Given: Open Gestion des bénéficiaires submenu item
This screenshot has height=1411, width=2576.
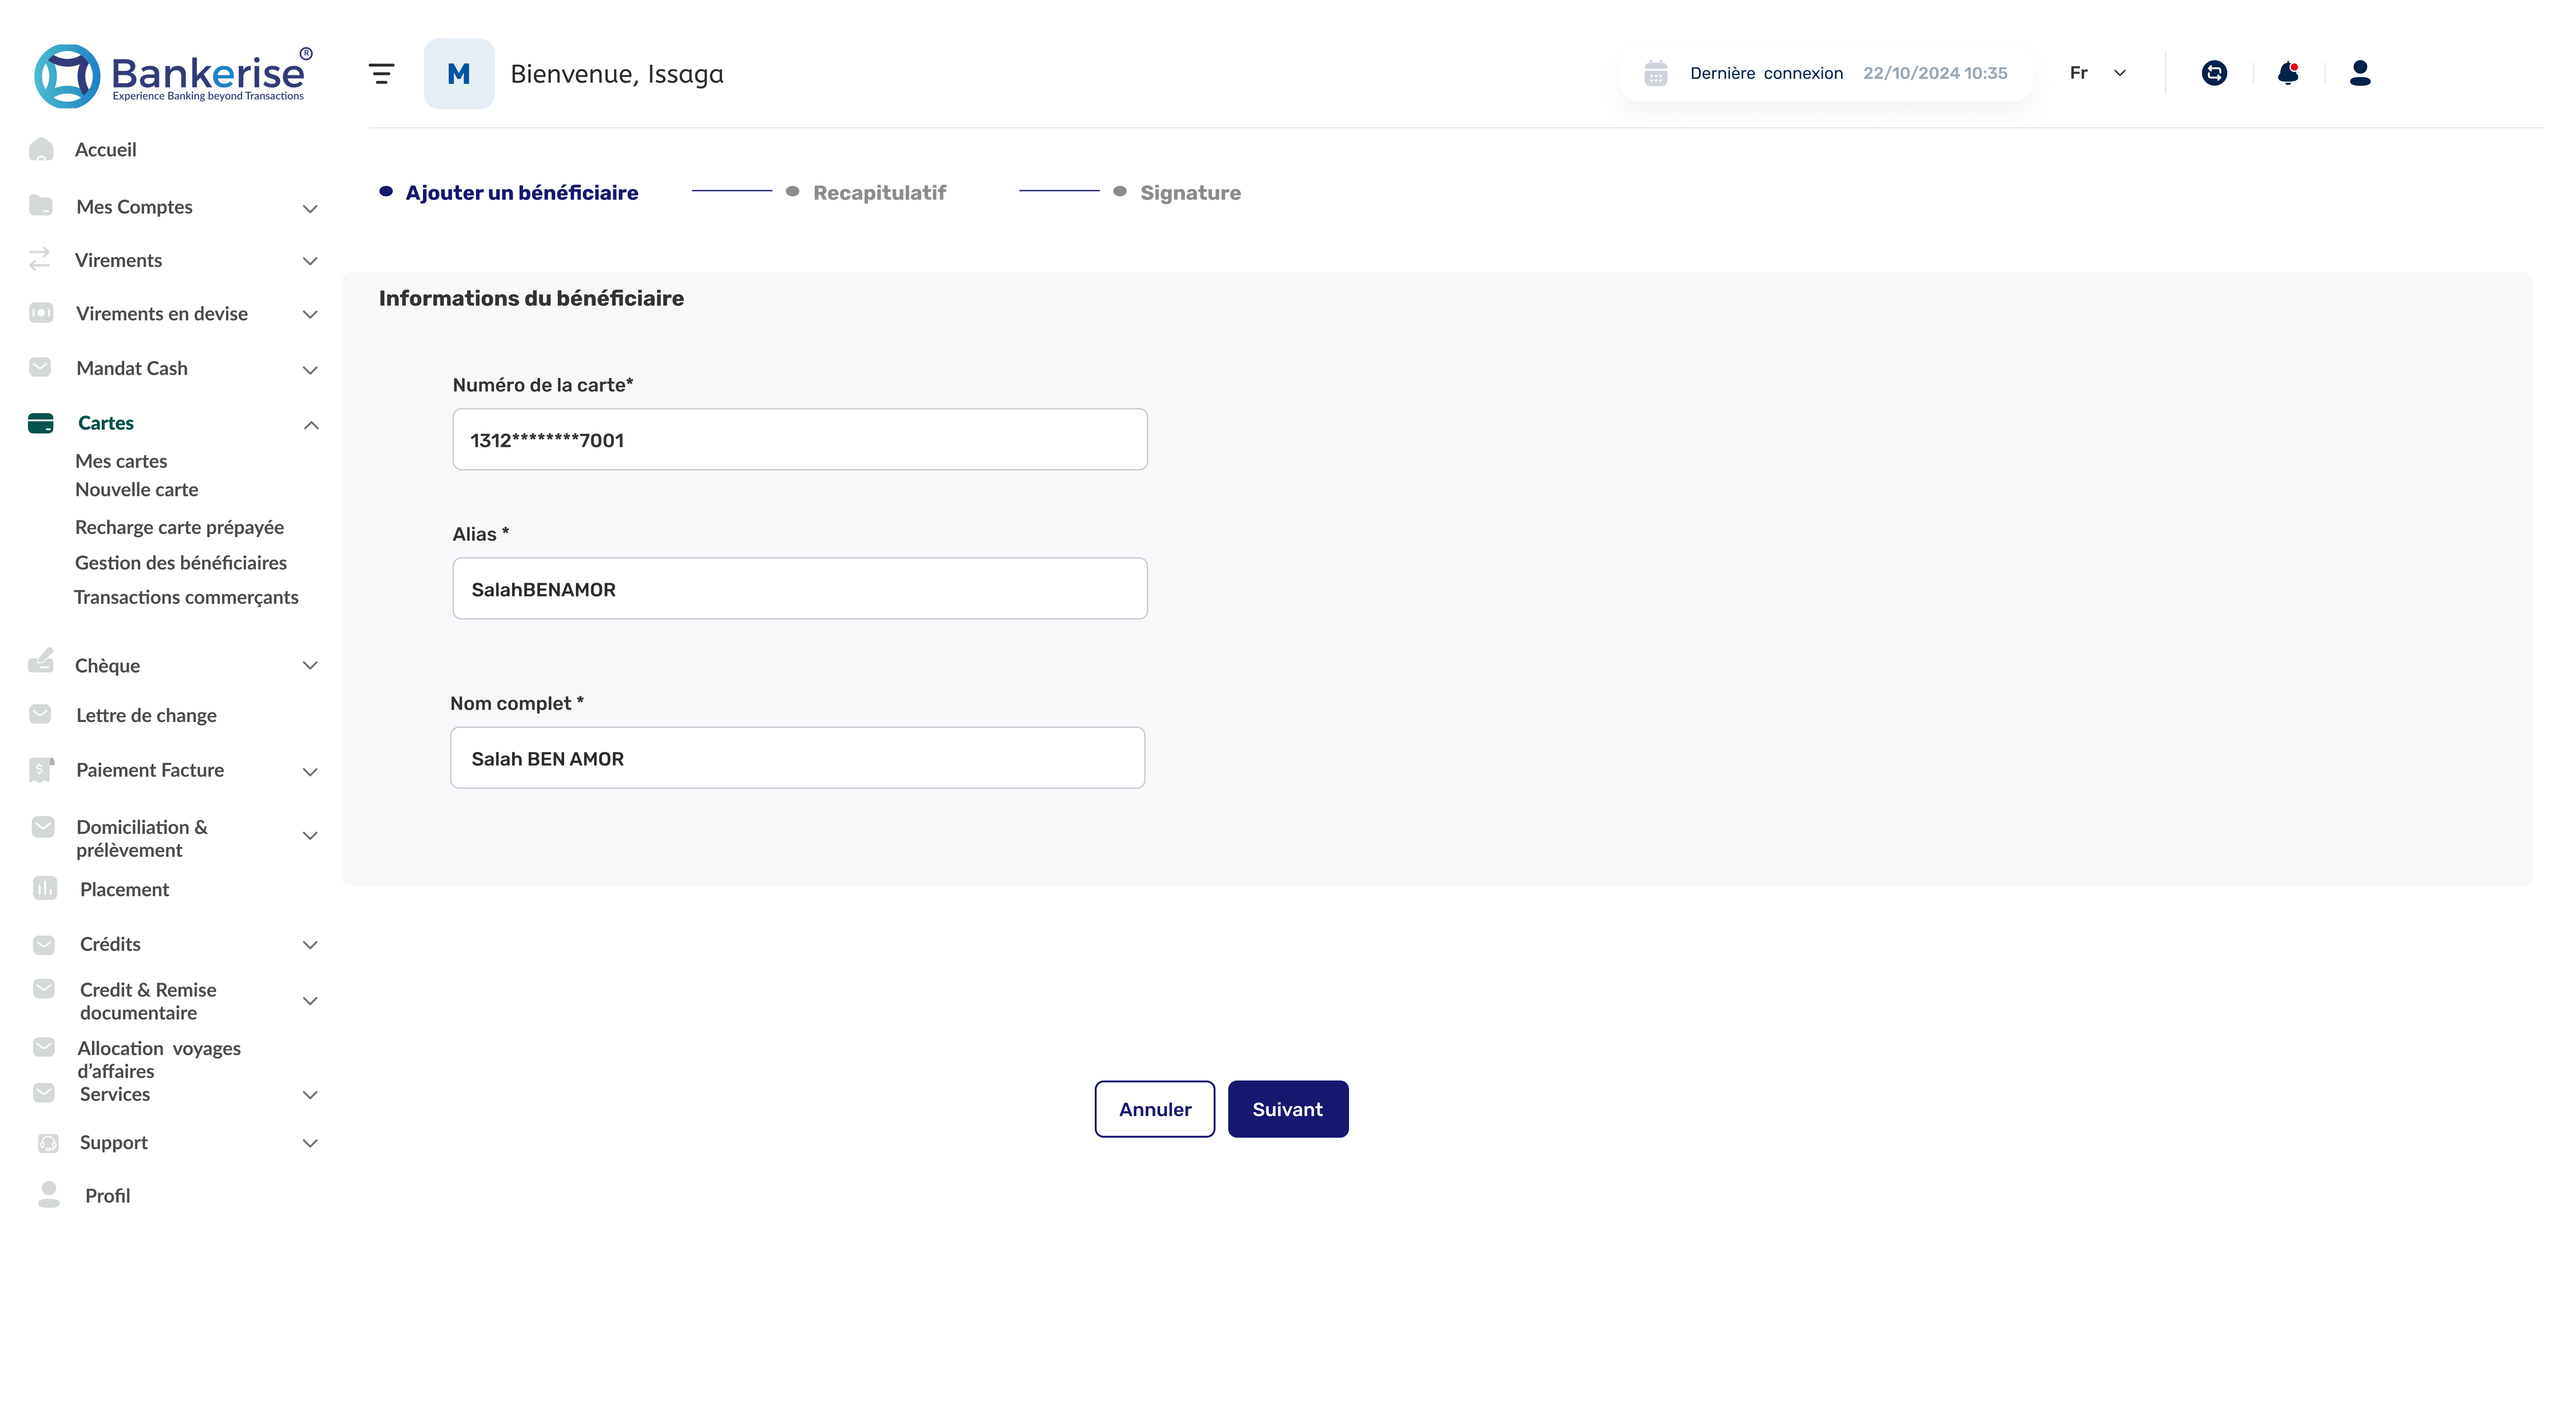Looking at the screenshot, I should pos(181,563).
